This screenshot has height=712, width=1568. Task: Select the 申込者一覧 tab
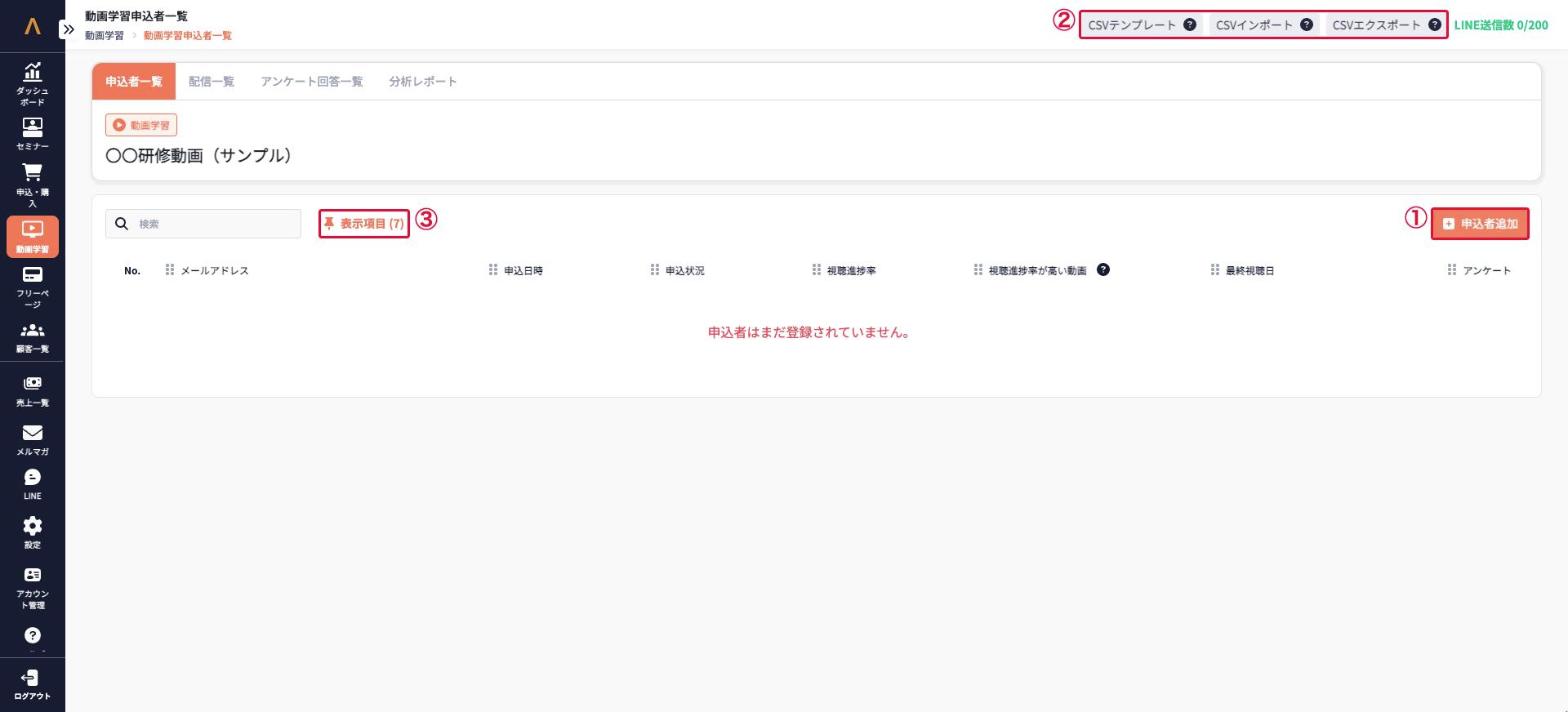[x=134, y=82]
